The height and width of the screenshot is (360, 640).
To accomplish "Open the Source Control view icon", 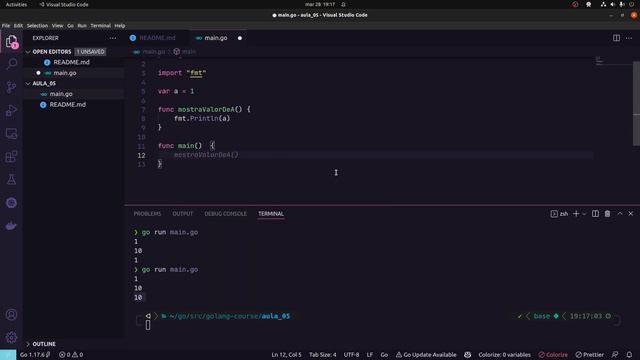I will 11,87.
